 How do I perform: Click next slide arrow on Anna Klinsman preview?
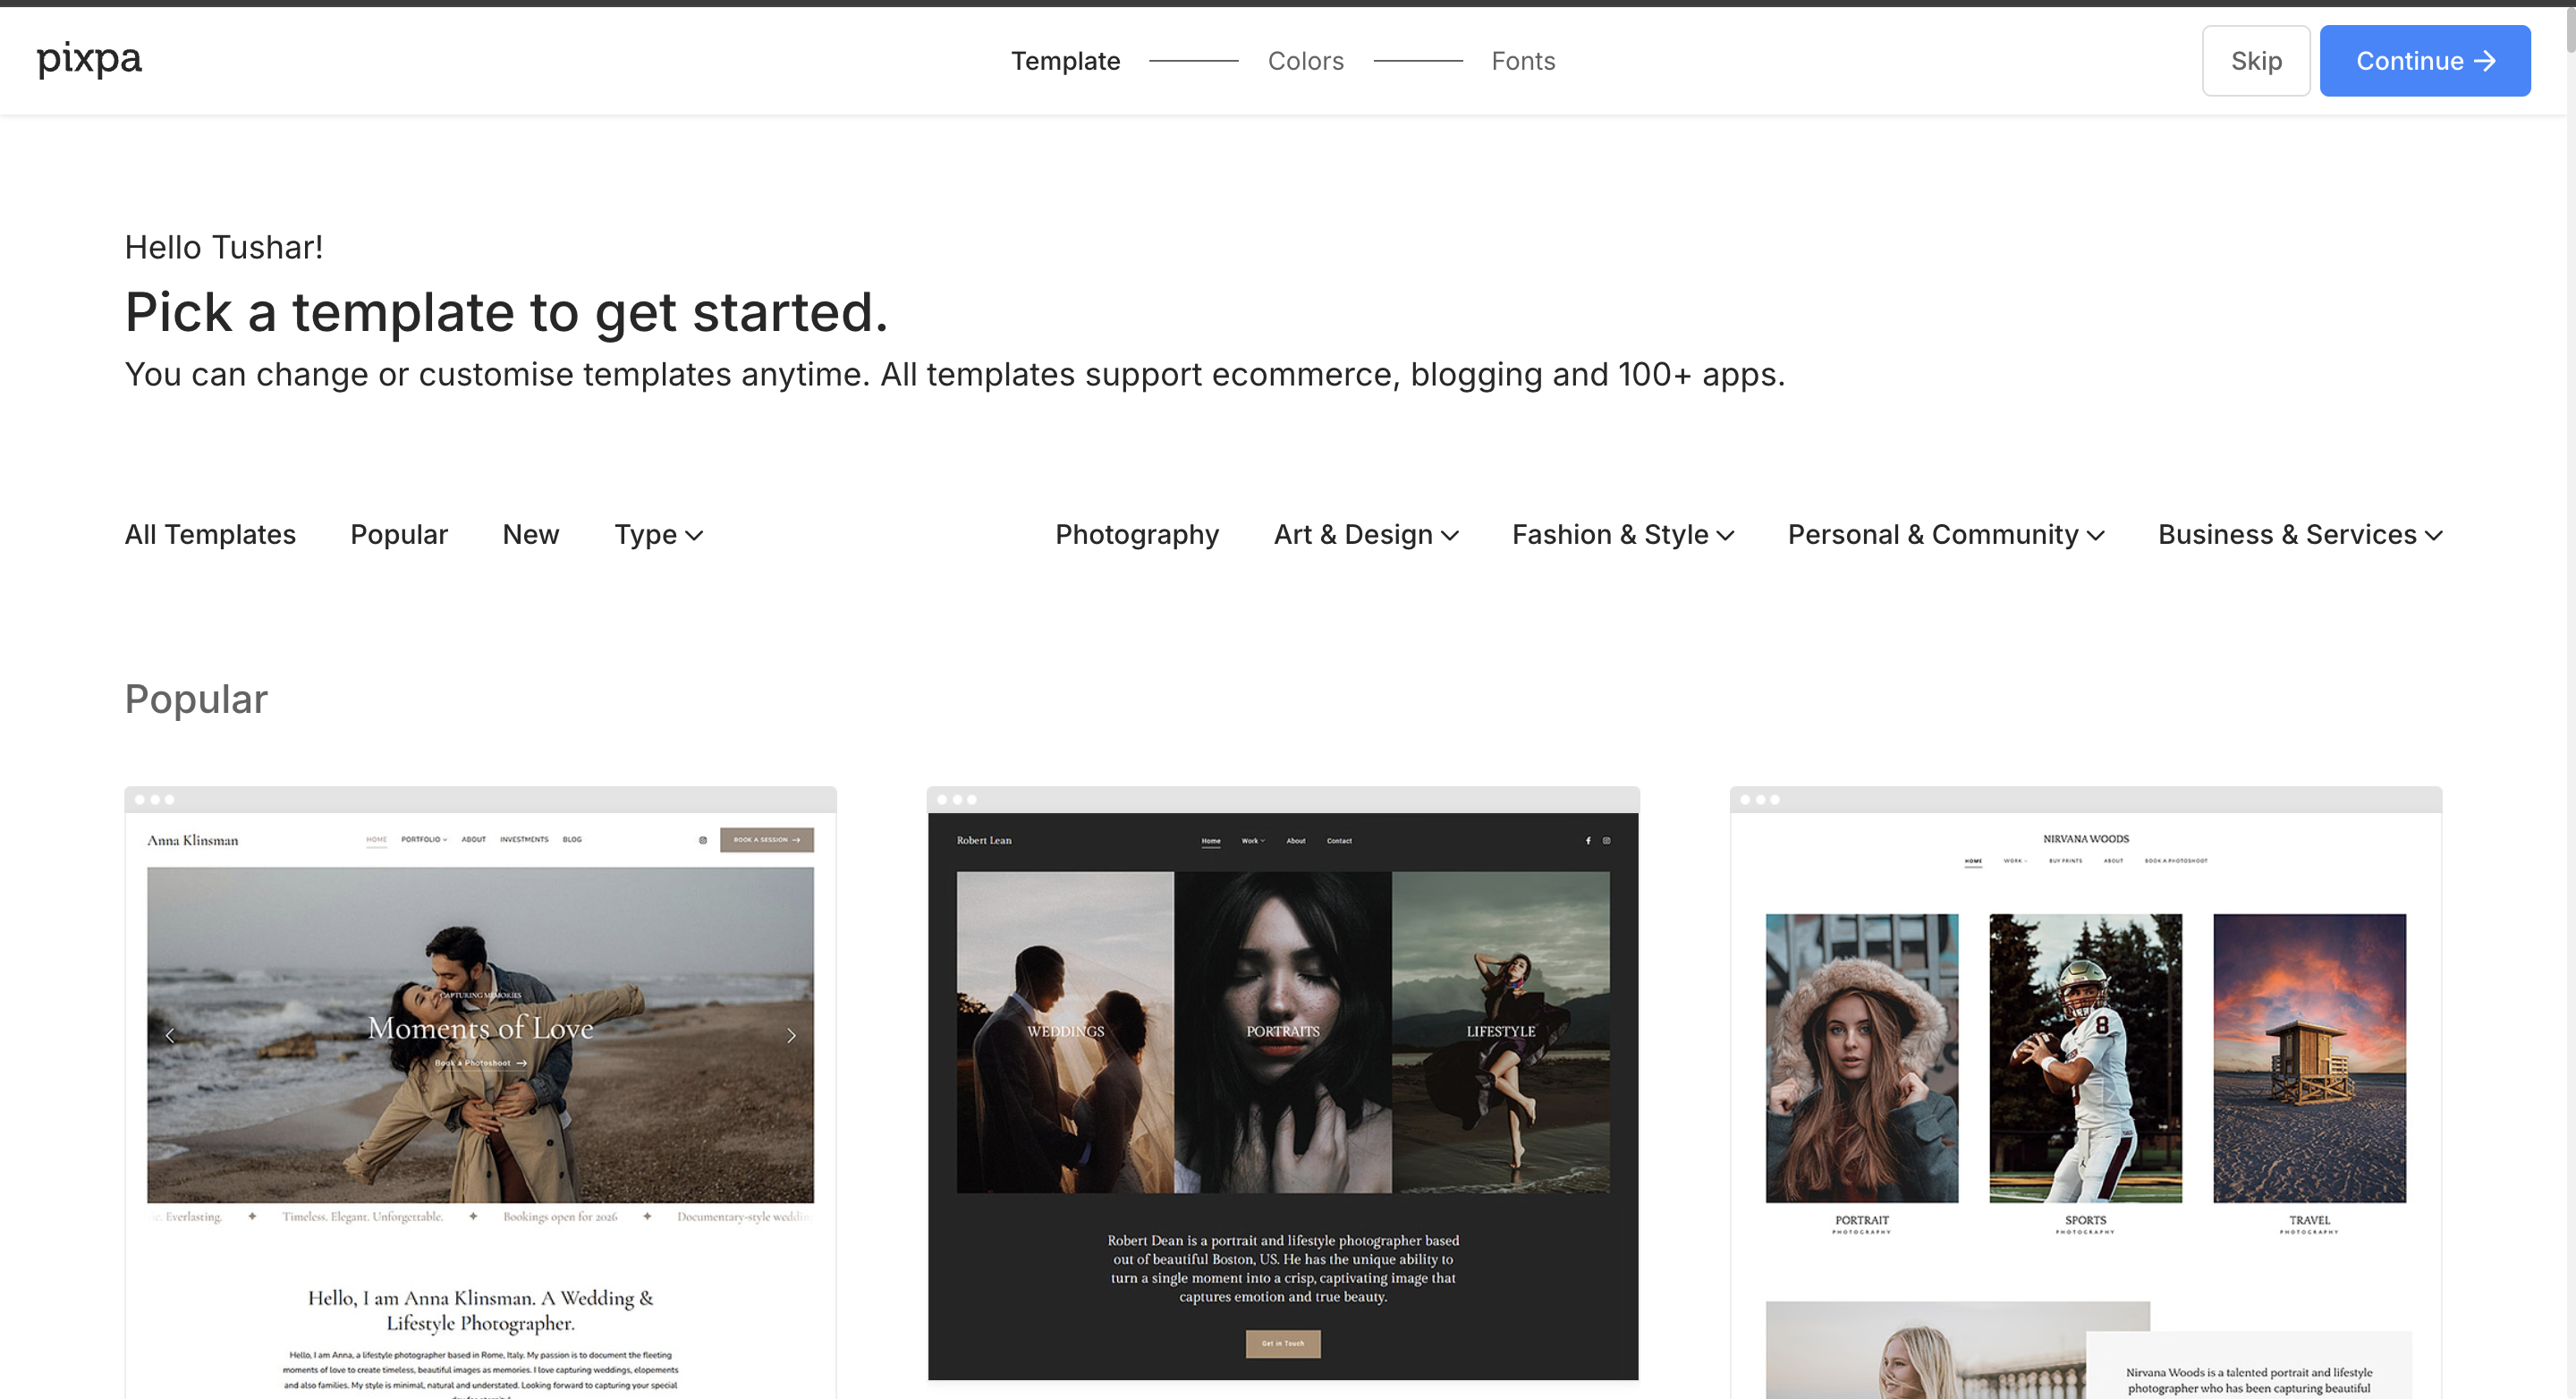click(791, 1035)
